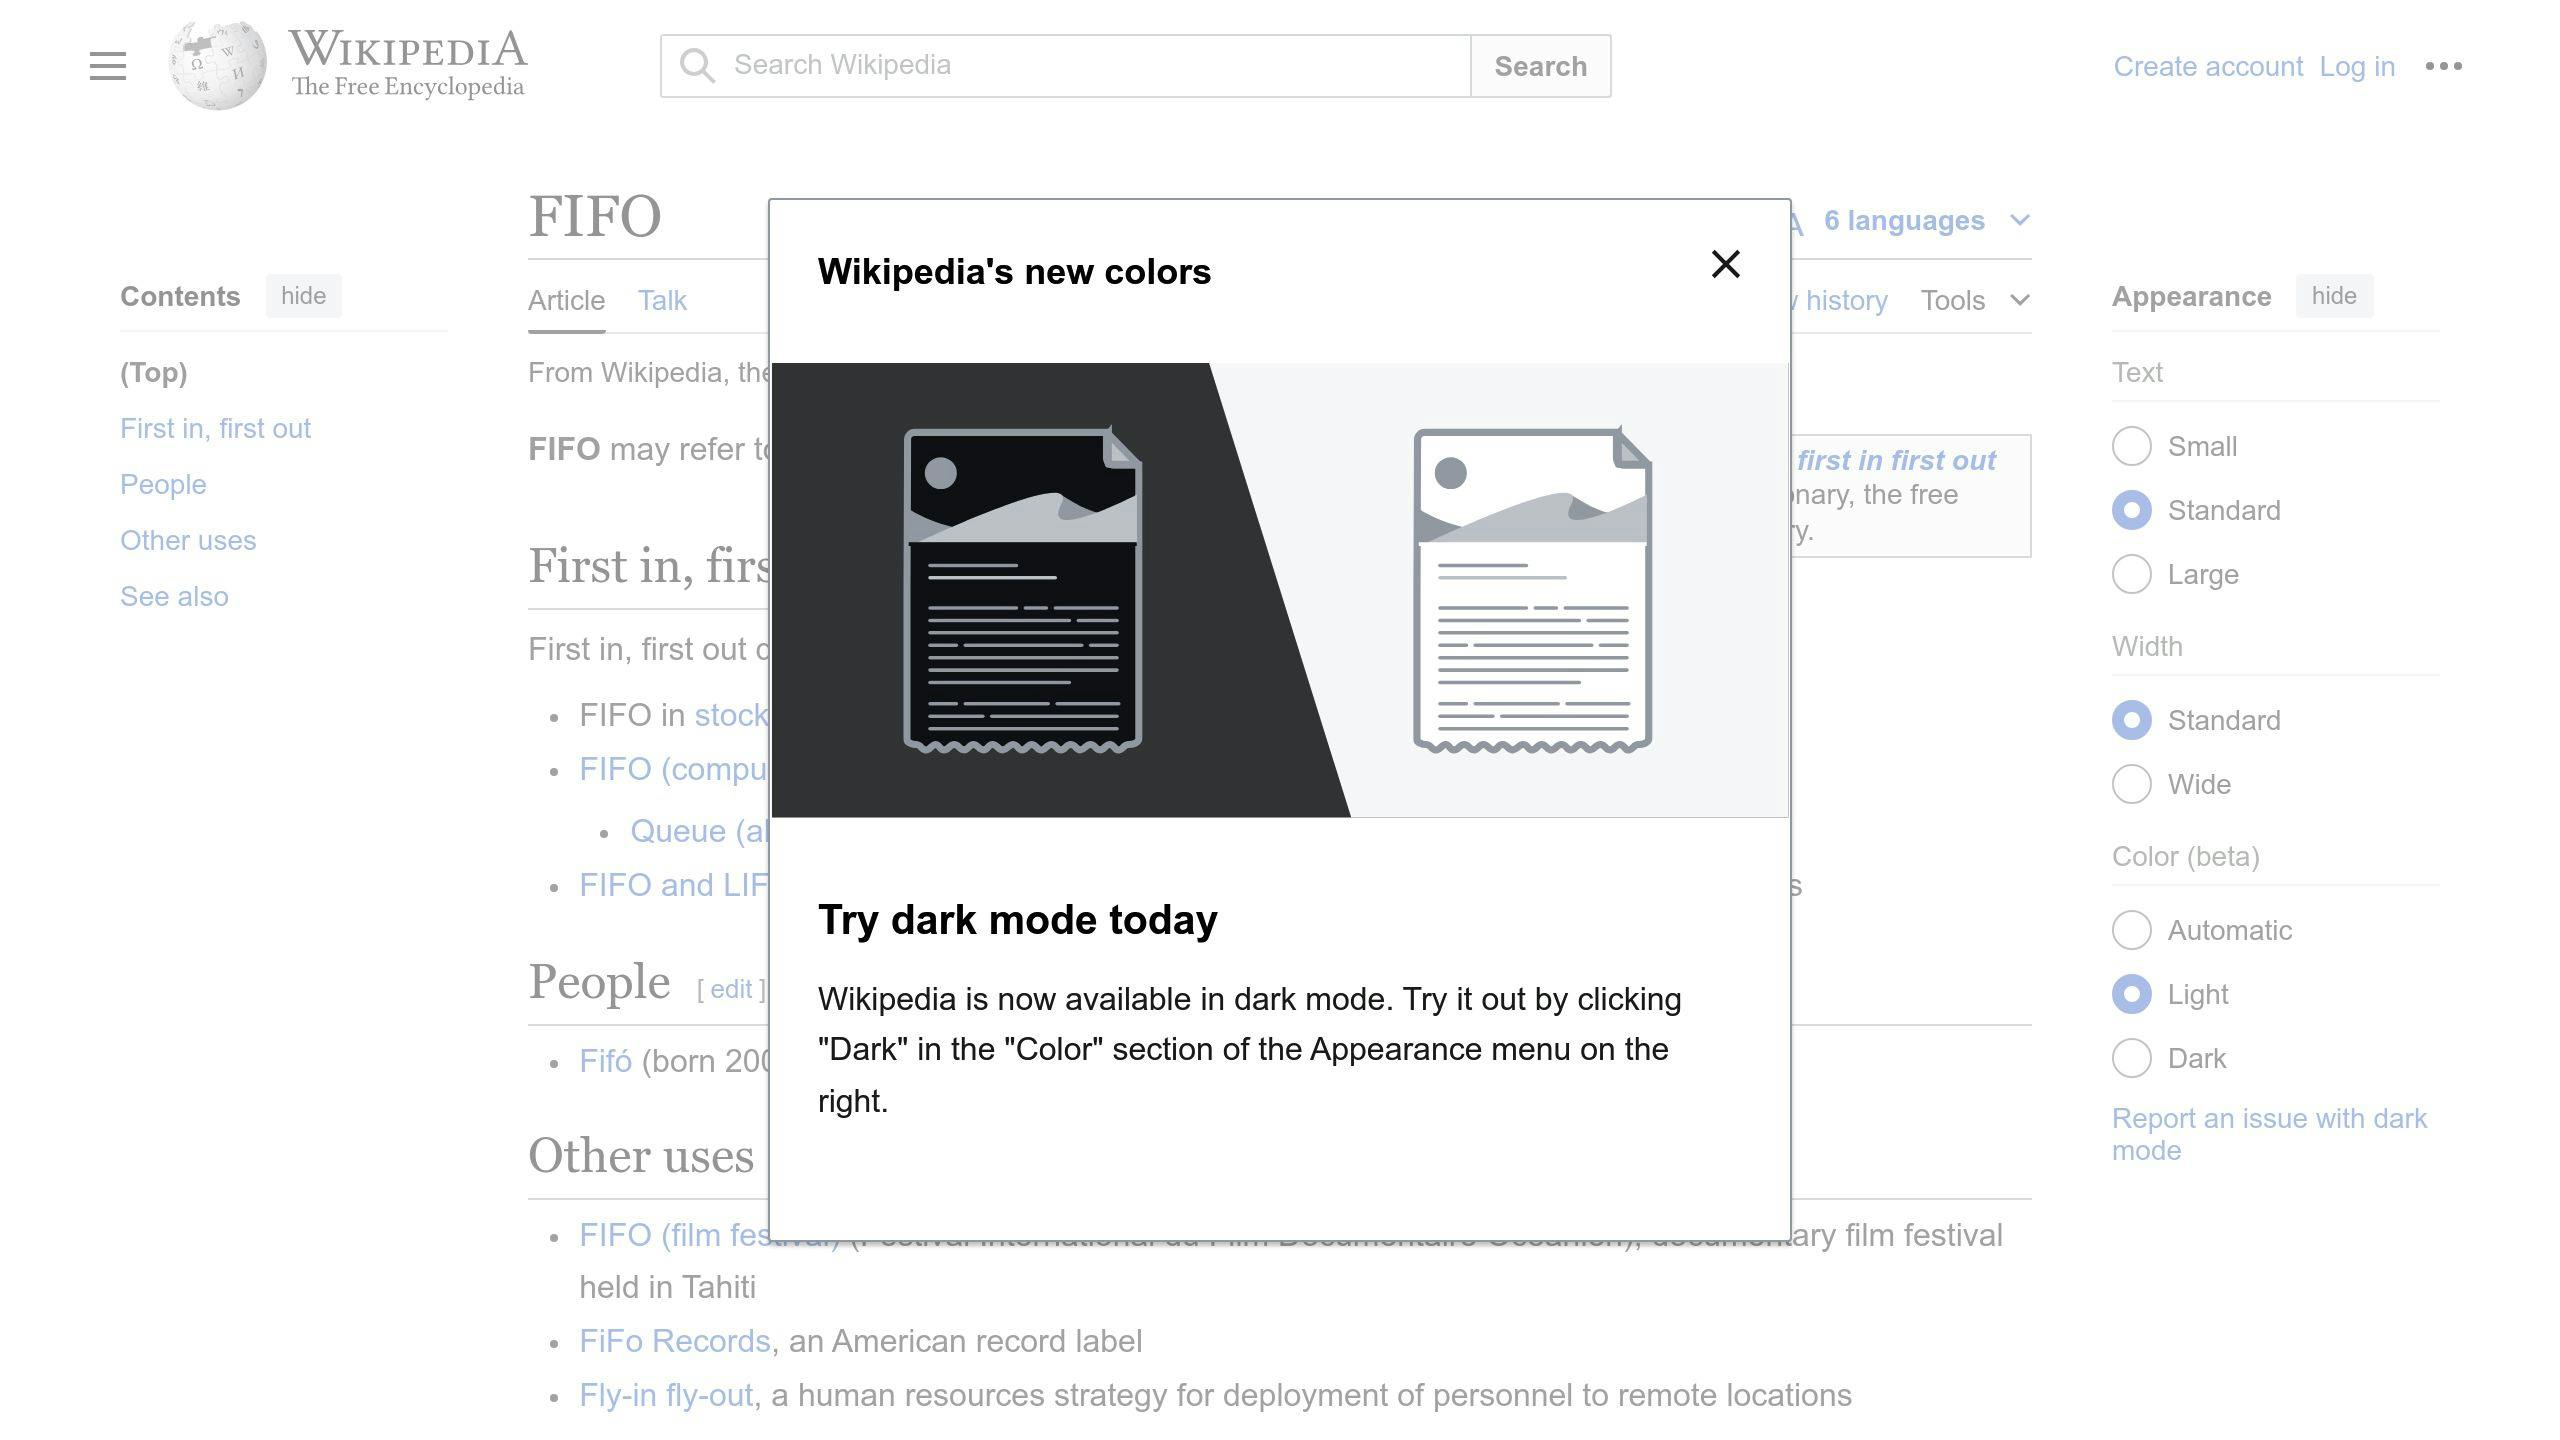2560x1440 pixels.
Task: Open Report an issue with dark mode
Action: [x=2269, y=1134]
